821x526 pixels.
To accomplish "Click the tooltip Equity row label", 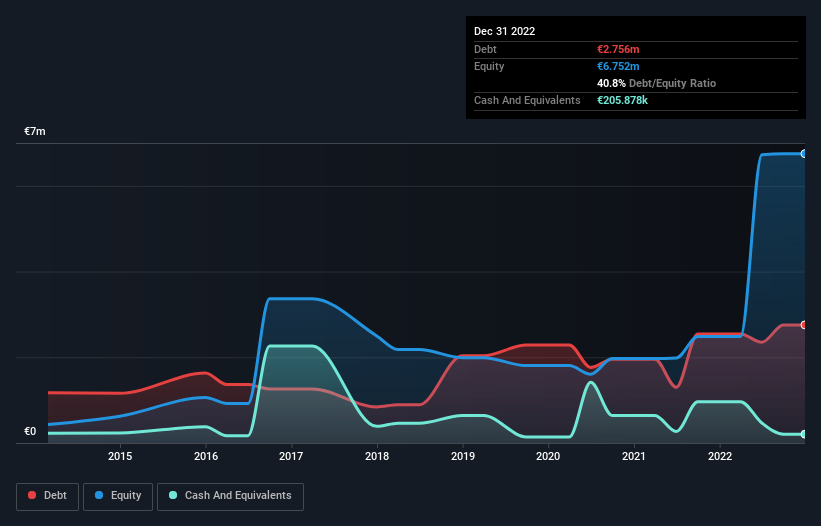I will click(489, 66).
